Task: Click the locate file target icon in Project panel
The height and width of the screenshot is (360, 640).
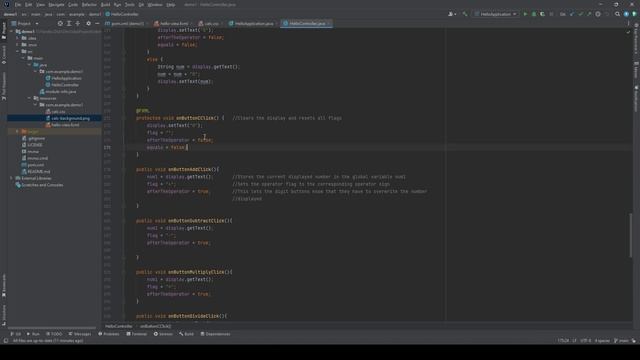Action: 60,23
